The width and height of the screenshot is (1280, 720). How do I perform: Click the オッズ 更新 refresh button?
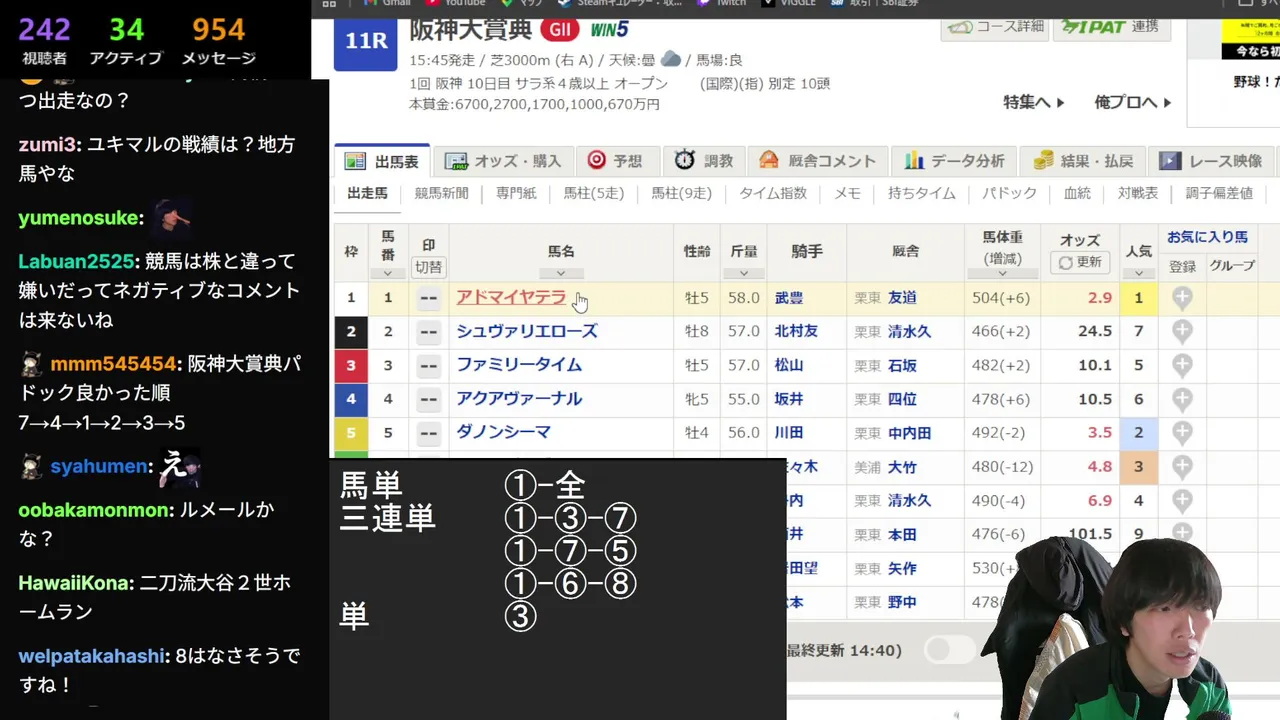click(1080, 262)
